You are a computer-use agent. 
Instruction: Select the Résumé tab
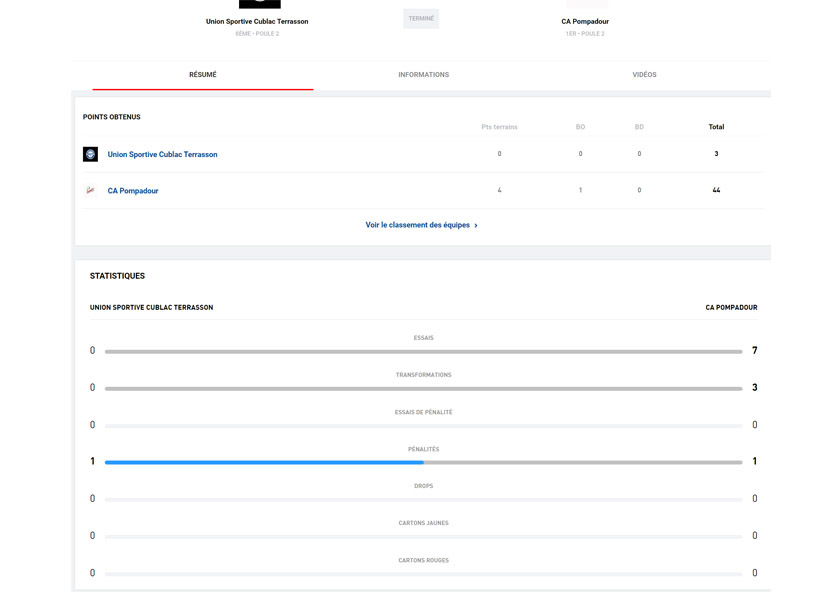[203, 75]
